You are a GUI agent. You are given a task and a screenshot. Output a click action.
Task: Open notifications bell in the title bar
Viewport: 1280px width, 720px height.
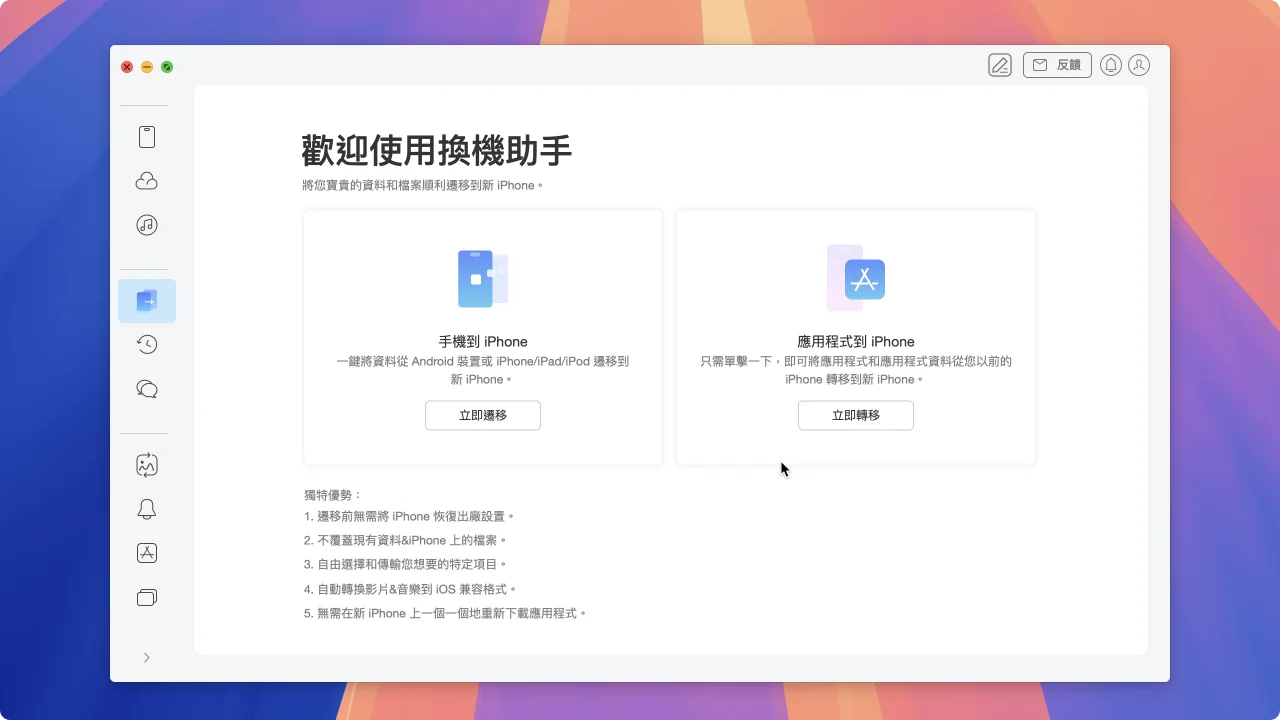point(1110,65)
